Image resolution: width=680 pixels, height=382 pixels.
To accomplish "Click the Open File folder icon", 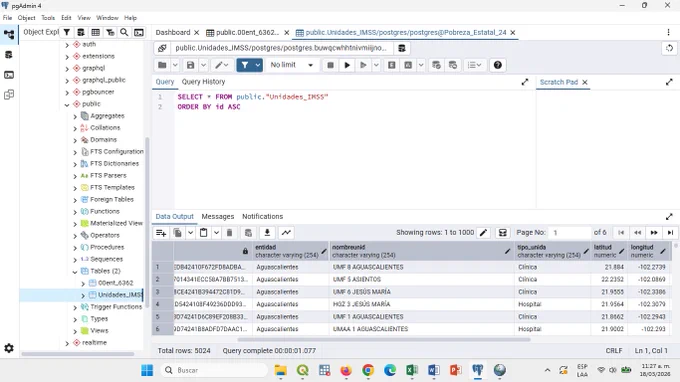I will (162, 65).
